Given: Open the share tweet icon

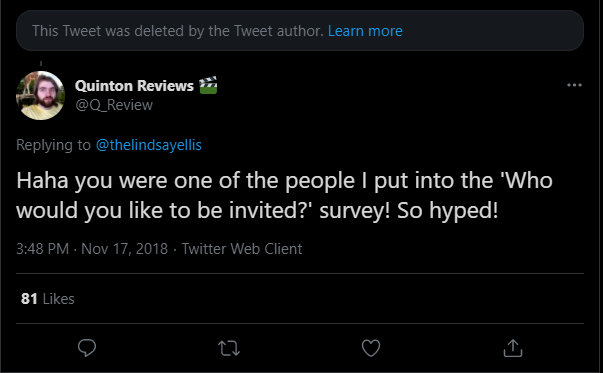Looking at the screenshot, I should [513, 348].
